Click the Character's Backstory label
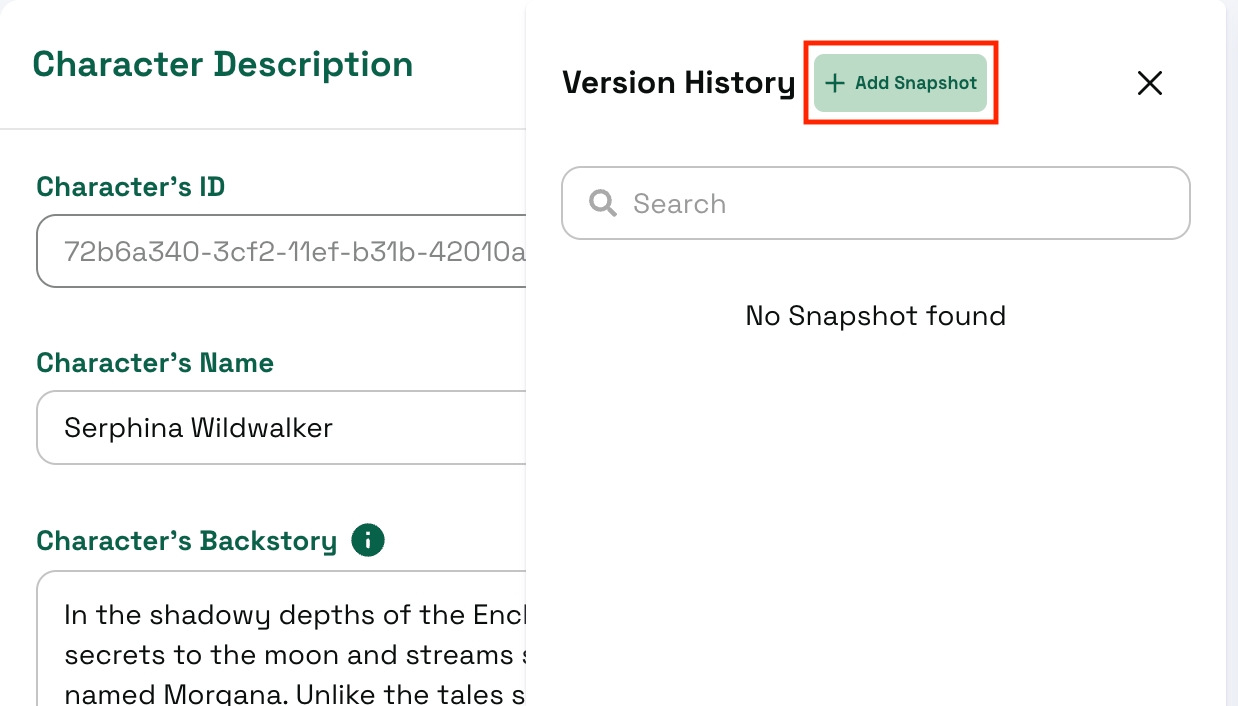The height and width of the screenshot is (706, 1238). coord(187,541)
